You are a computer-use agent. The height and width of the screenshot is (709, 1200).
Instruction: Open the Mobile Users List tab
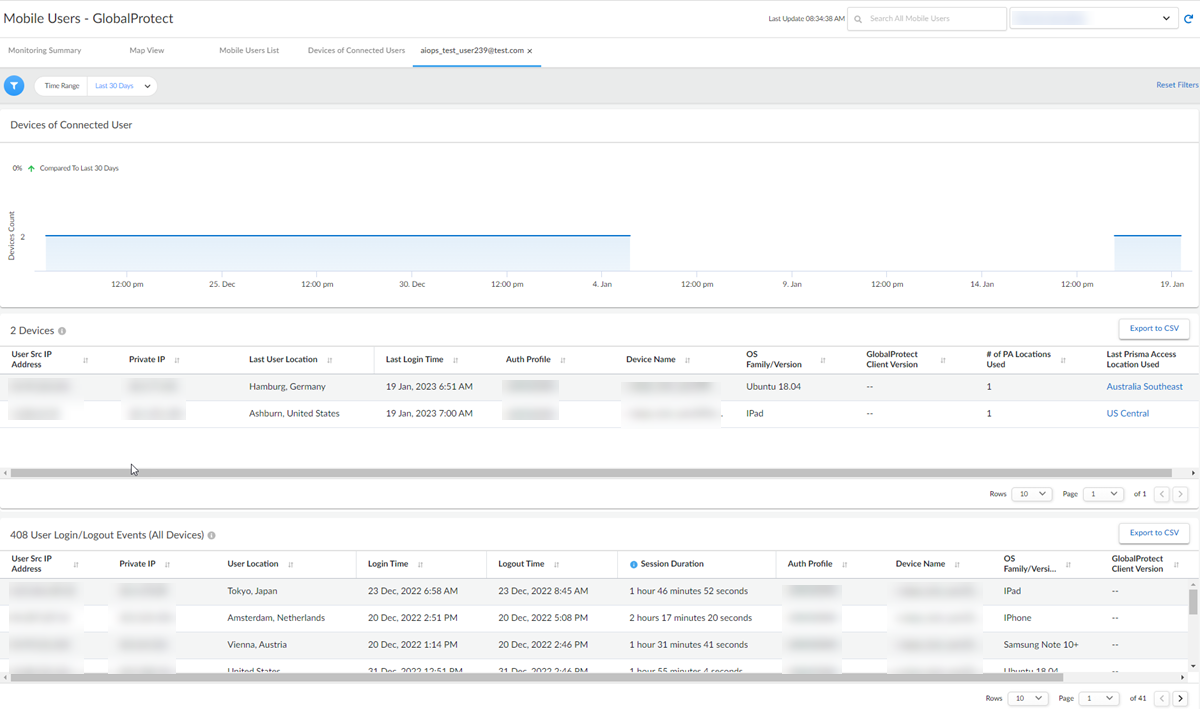[249, 50]
